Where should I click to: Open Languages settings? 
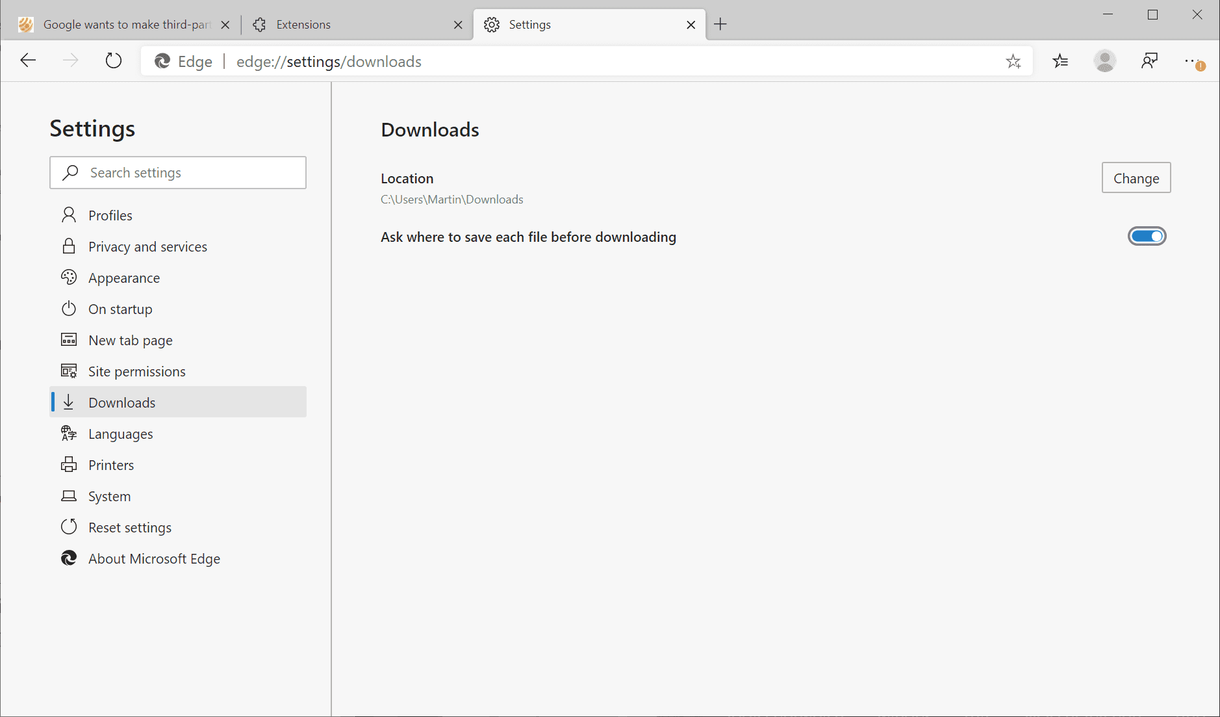tap(178, 434)
